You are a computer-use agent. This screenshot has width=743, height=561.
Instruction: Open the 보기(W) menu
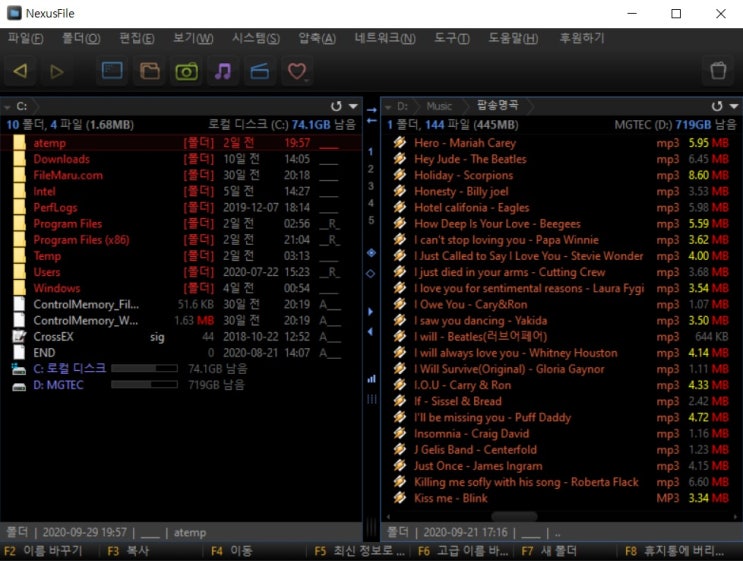(192, 38)
